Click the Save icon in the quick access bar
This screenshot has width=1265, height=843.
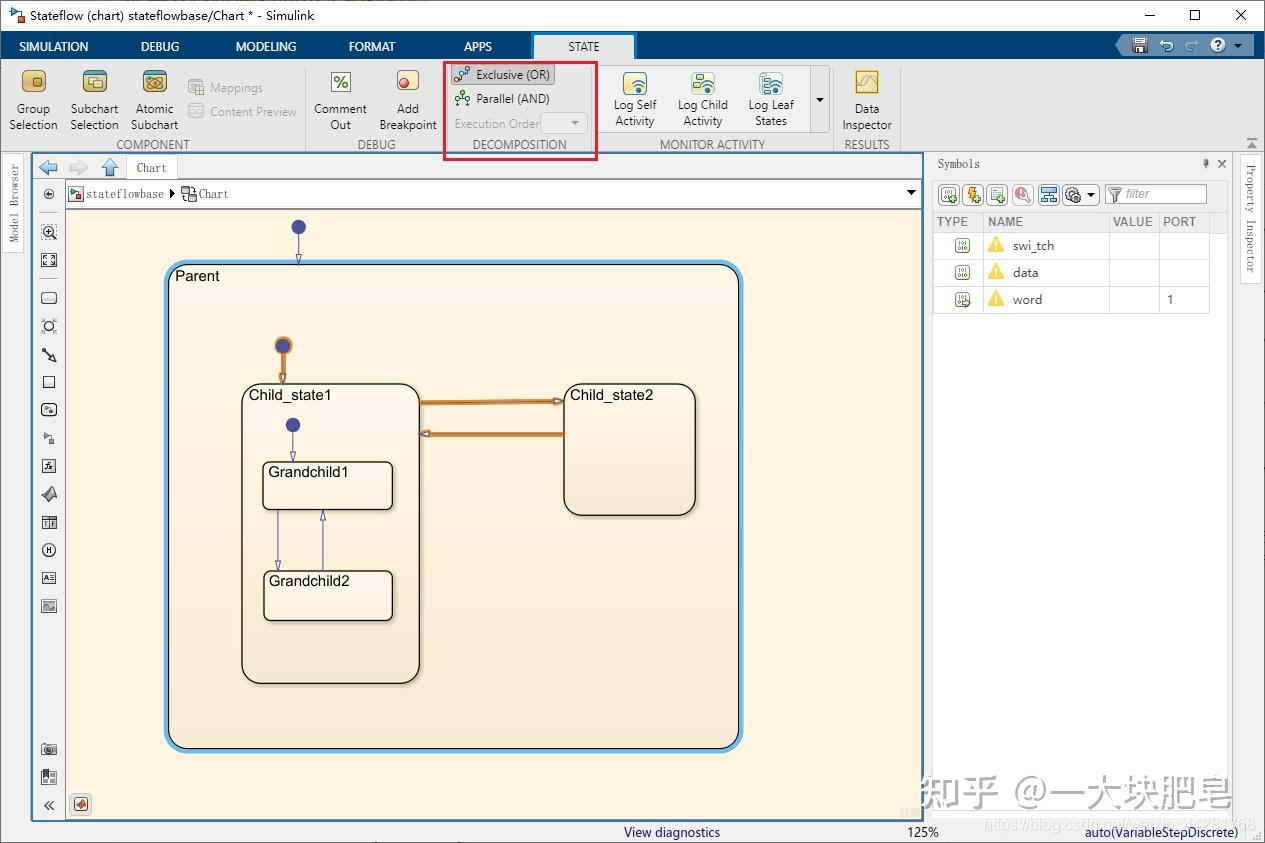click(1140, 45)
